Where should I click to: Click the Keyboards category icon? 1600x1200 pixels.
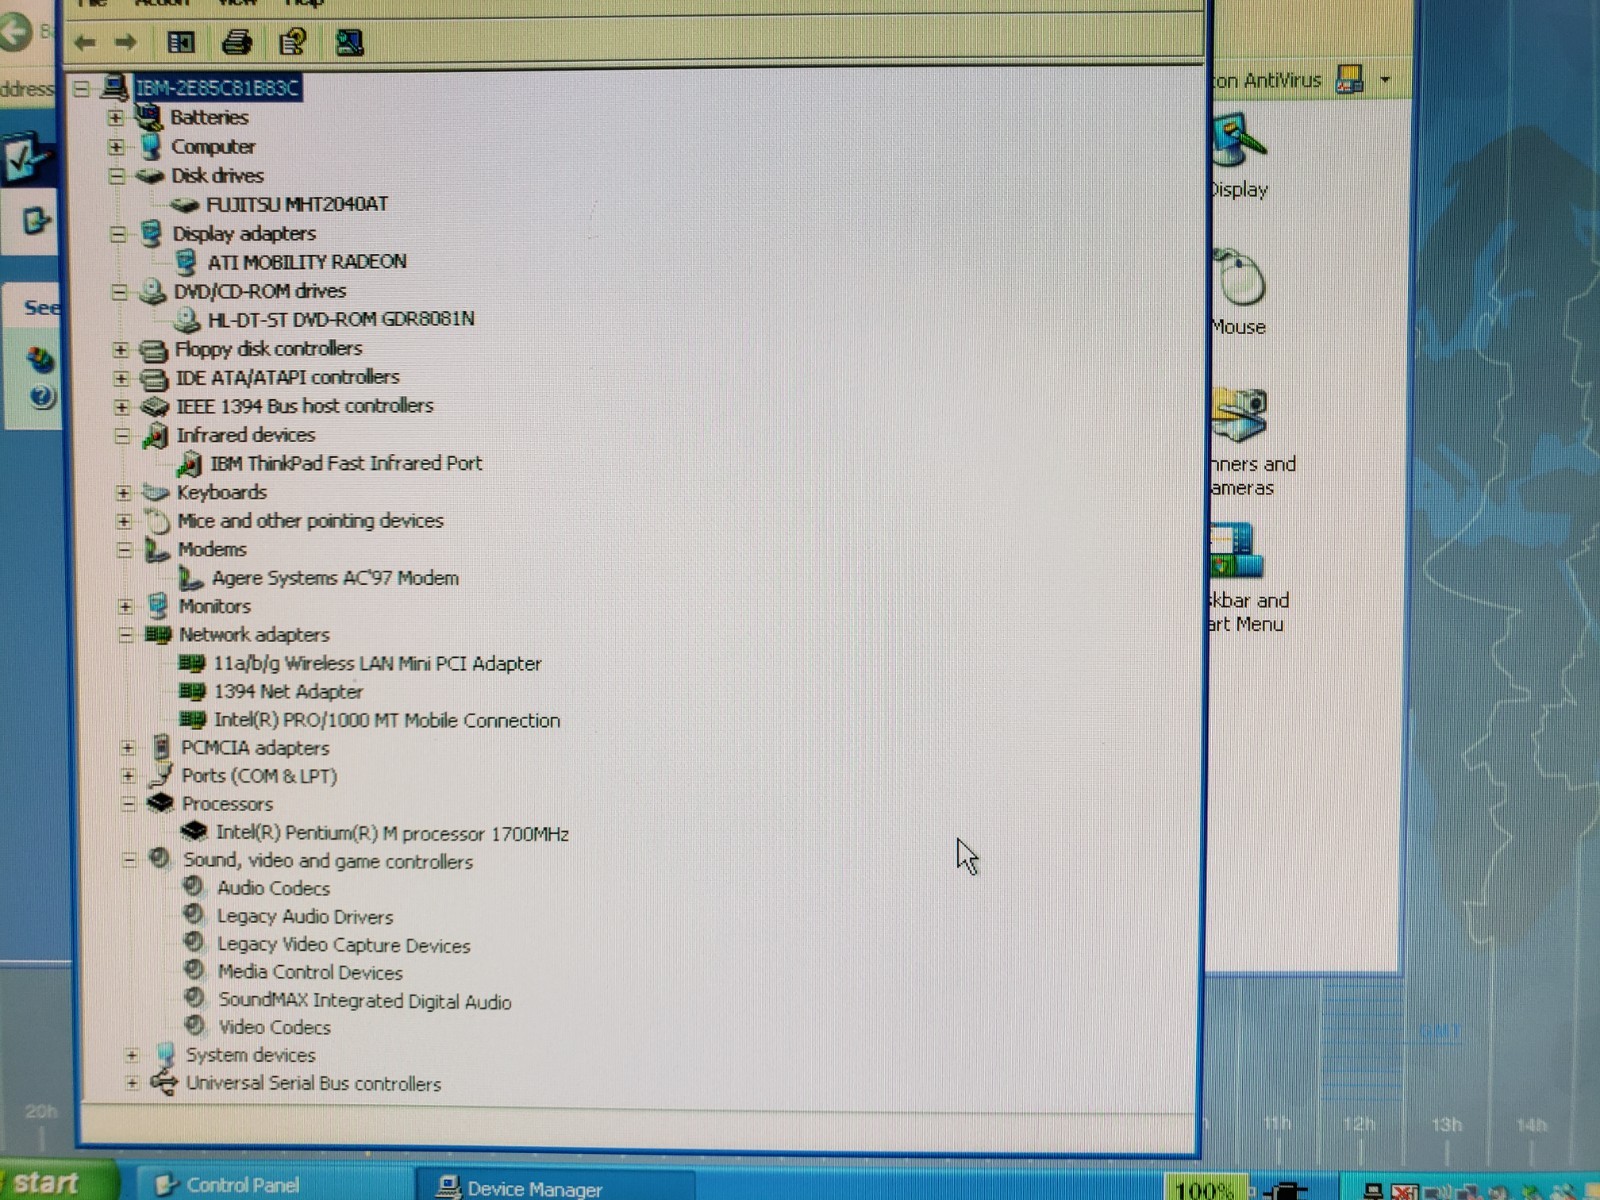[155, 492]
